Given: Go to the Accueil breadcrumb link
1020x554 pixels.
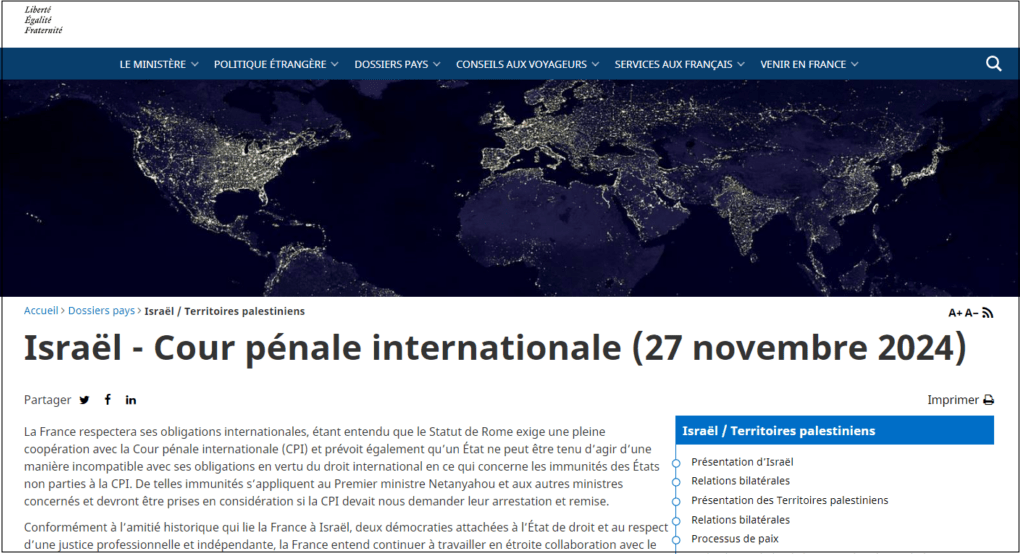Looking at the screenshot, I should (41, 311).
